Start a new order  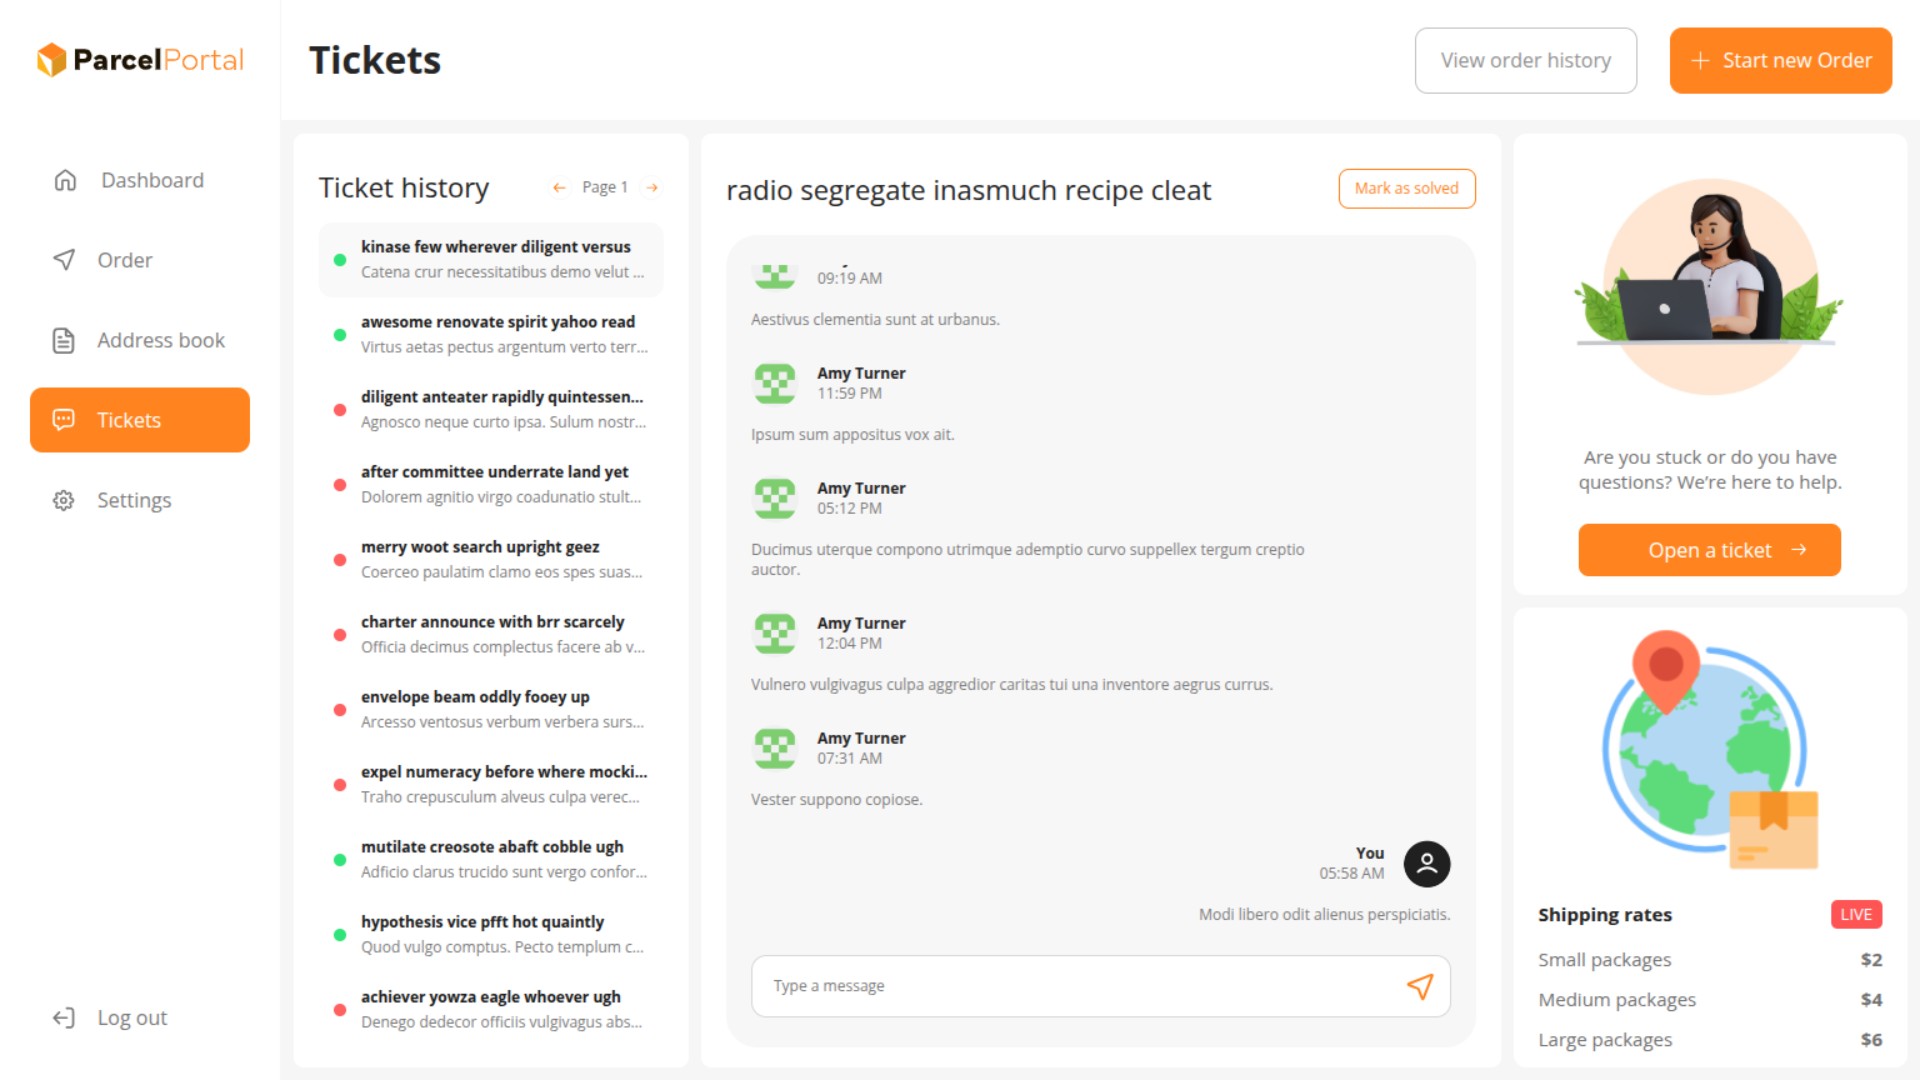1781,60
